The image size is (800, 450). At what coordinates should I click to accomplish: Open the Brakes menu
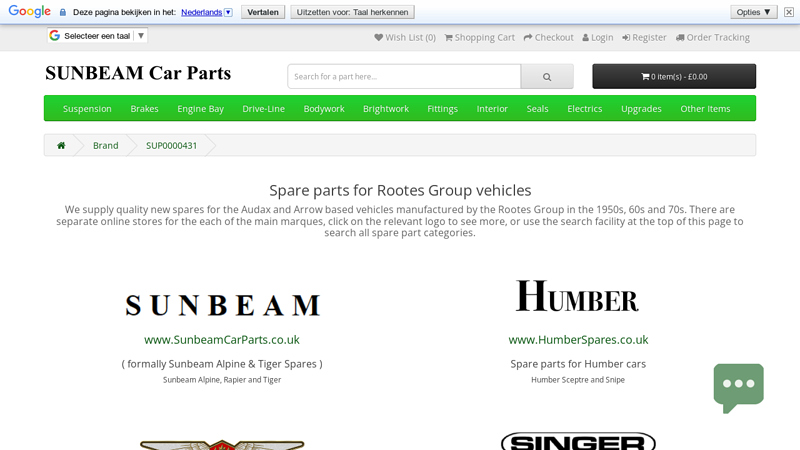pos(144,109)
